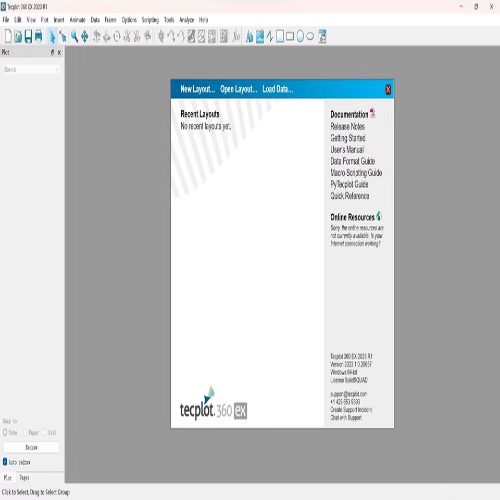Select the Paper snap radio button

point(25,432)
